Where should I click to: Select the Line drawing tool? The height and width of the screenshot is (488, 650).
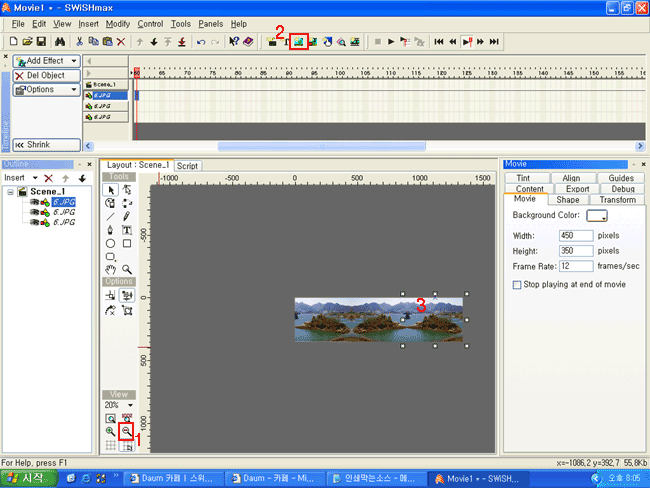110,216
